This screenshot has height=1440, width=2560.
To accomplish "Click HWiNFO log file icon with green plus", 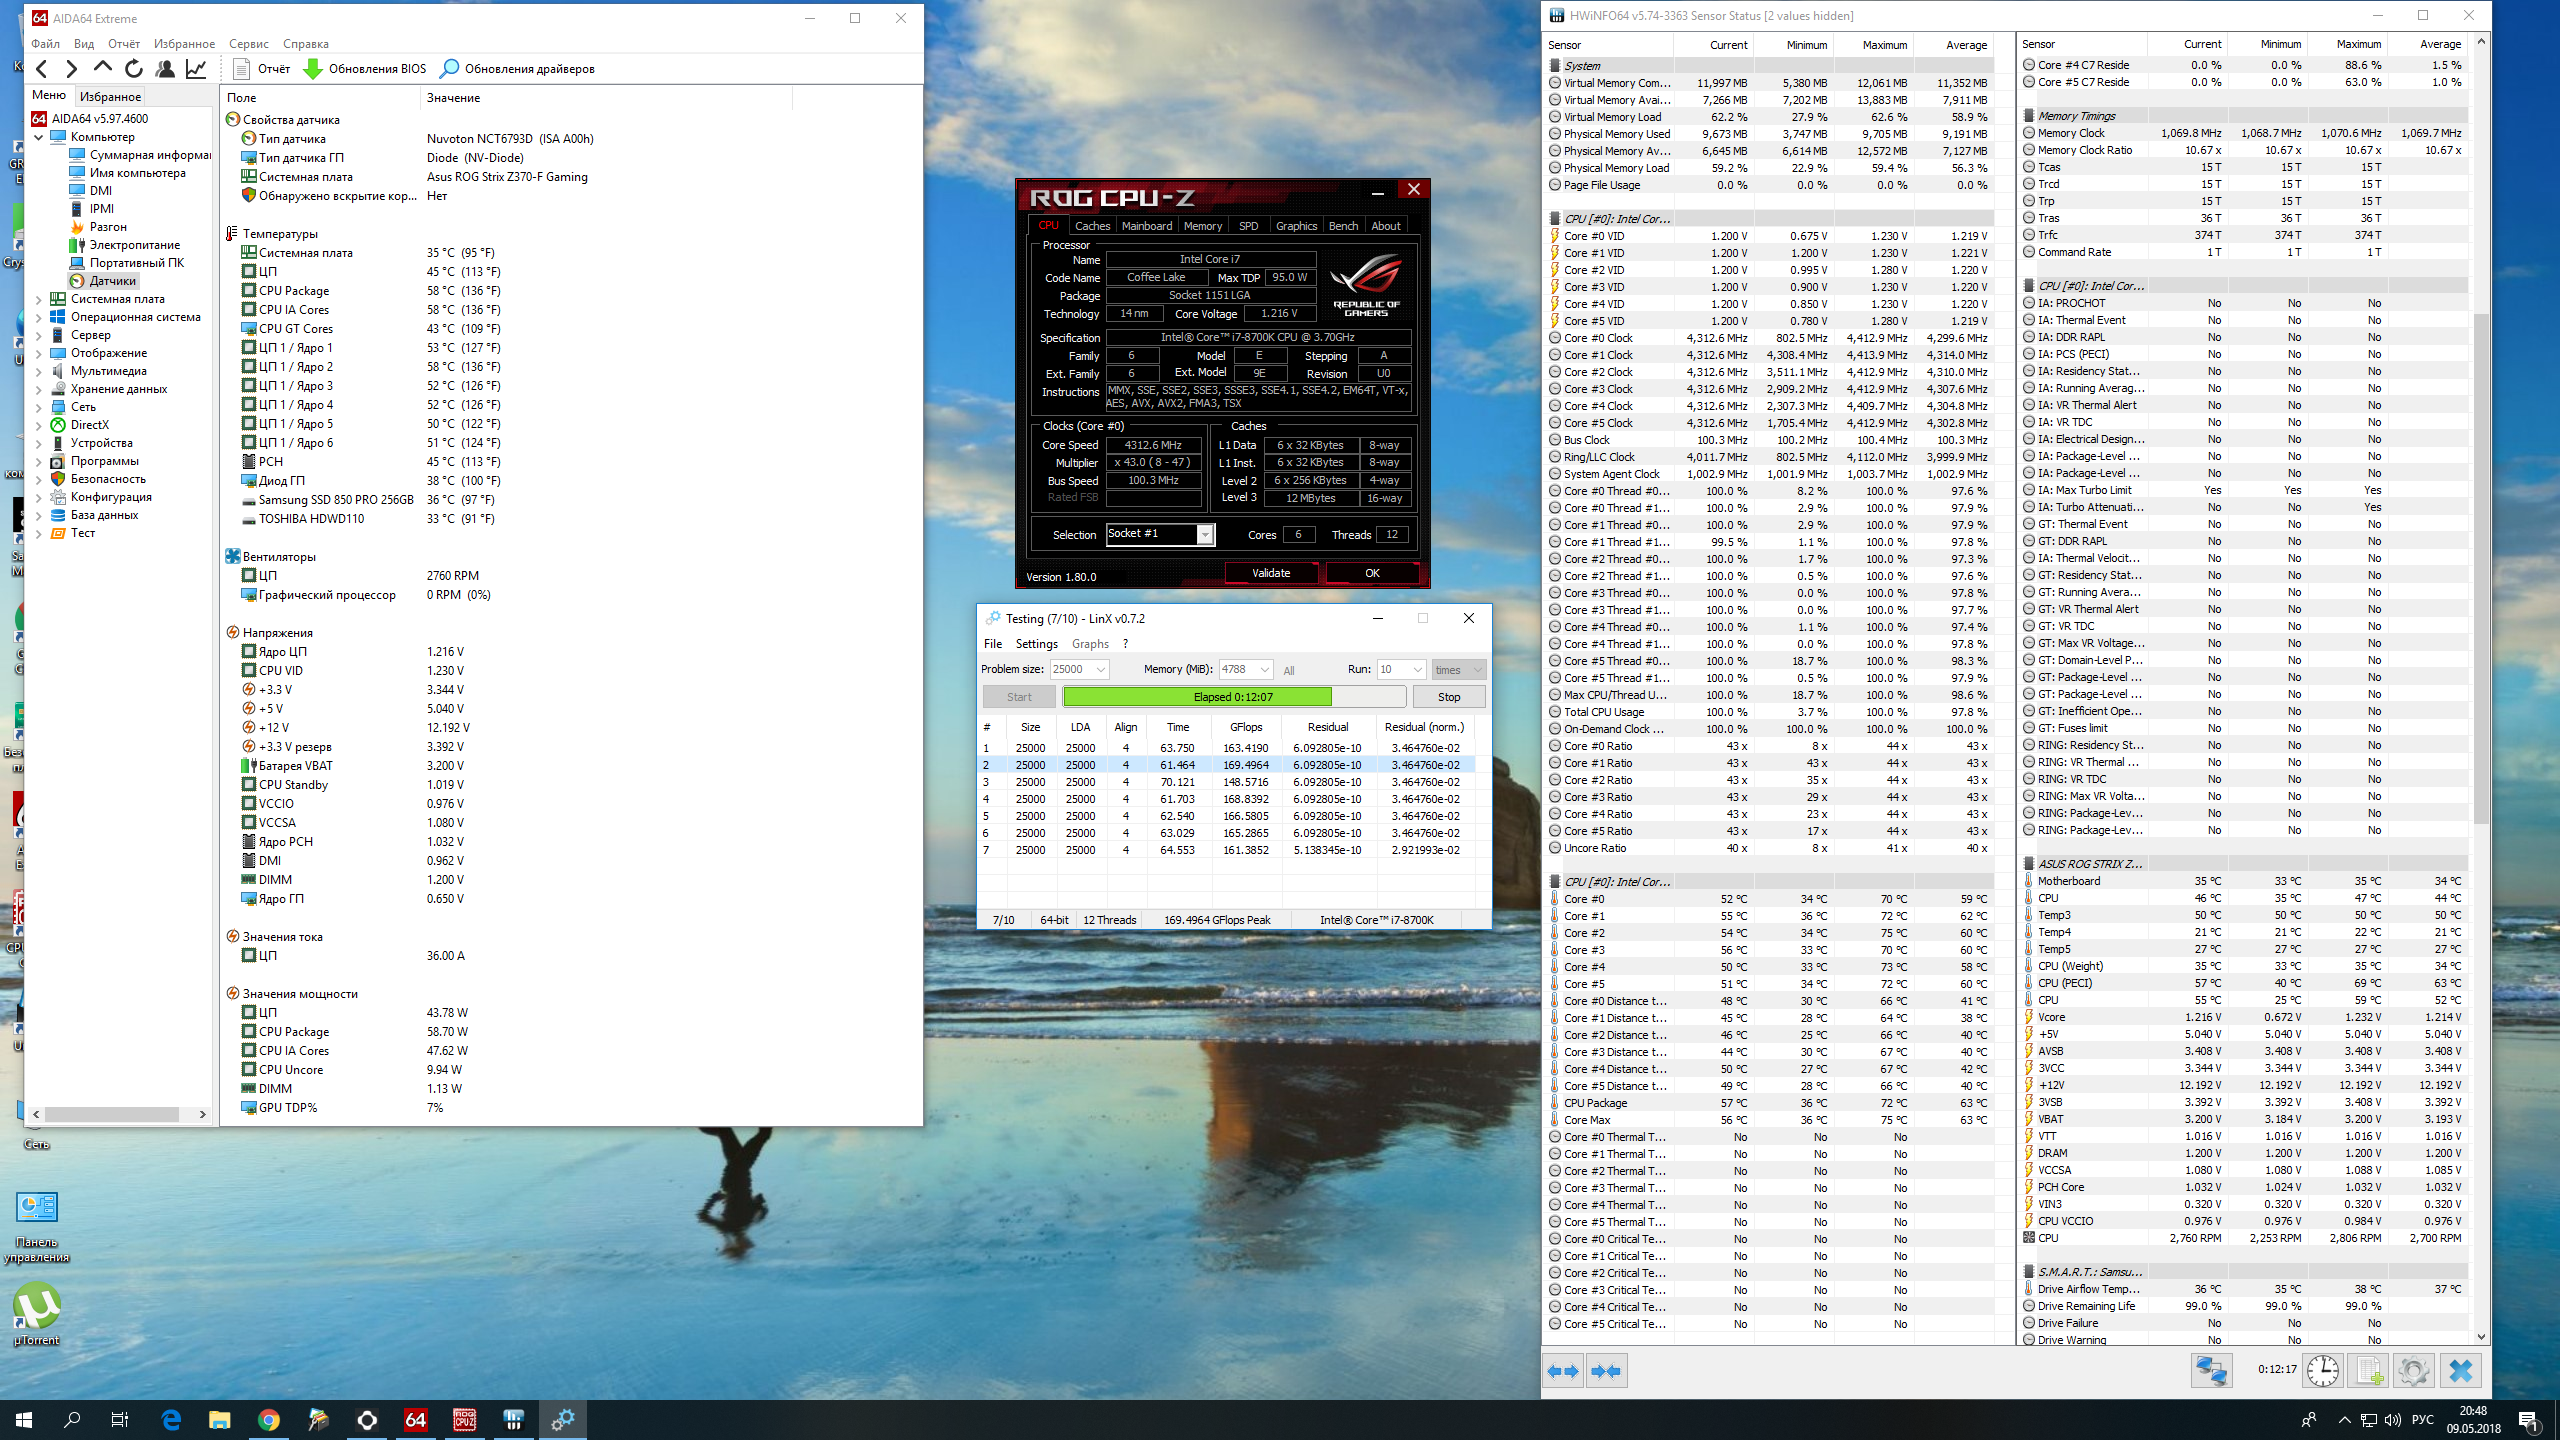I will [x=2368, y=1371].
